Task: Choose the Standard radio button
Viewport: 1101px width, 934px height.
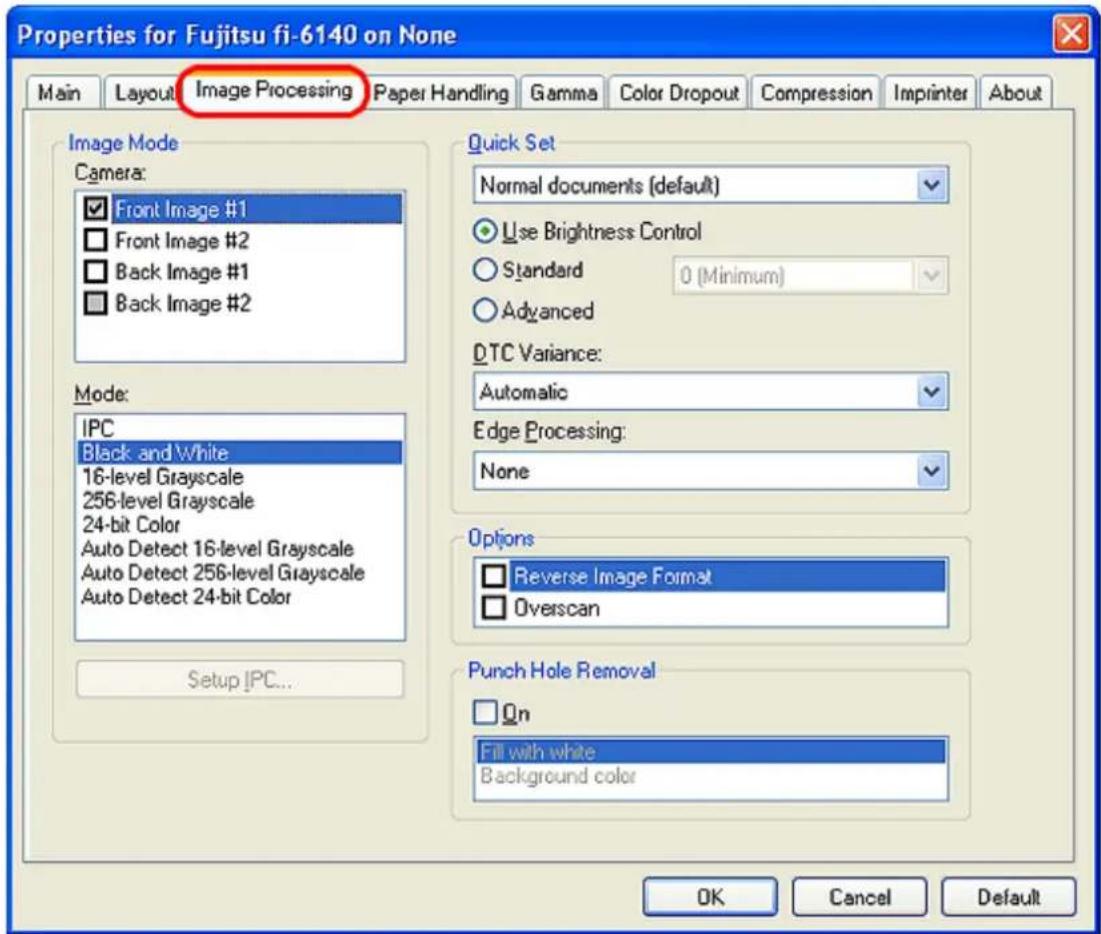Action: tap(485, 270)
